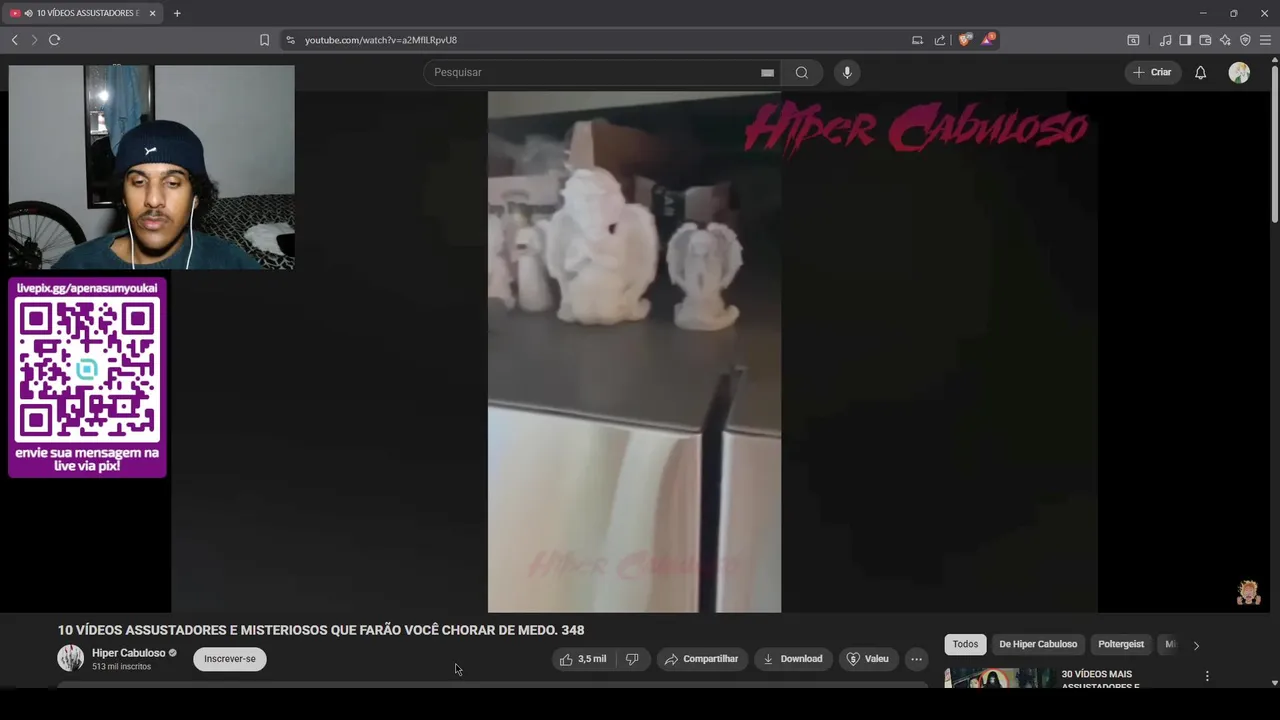Click the Download button
The image size is (1280, 720).
pyautogui.click(x=793, y=659)
